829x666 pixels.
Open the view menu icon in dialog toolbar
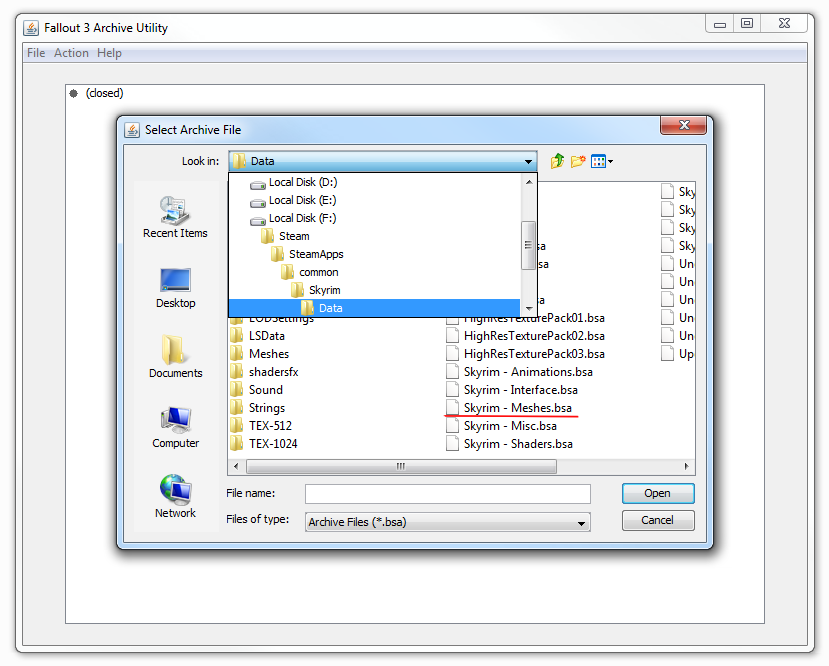pyautogui.click(x=602, y=161)
